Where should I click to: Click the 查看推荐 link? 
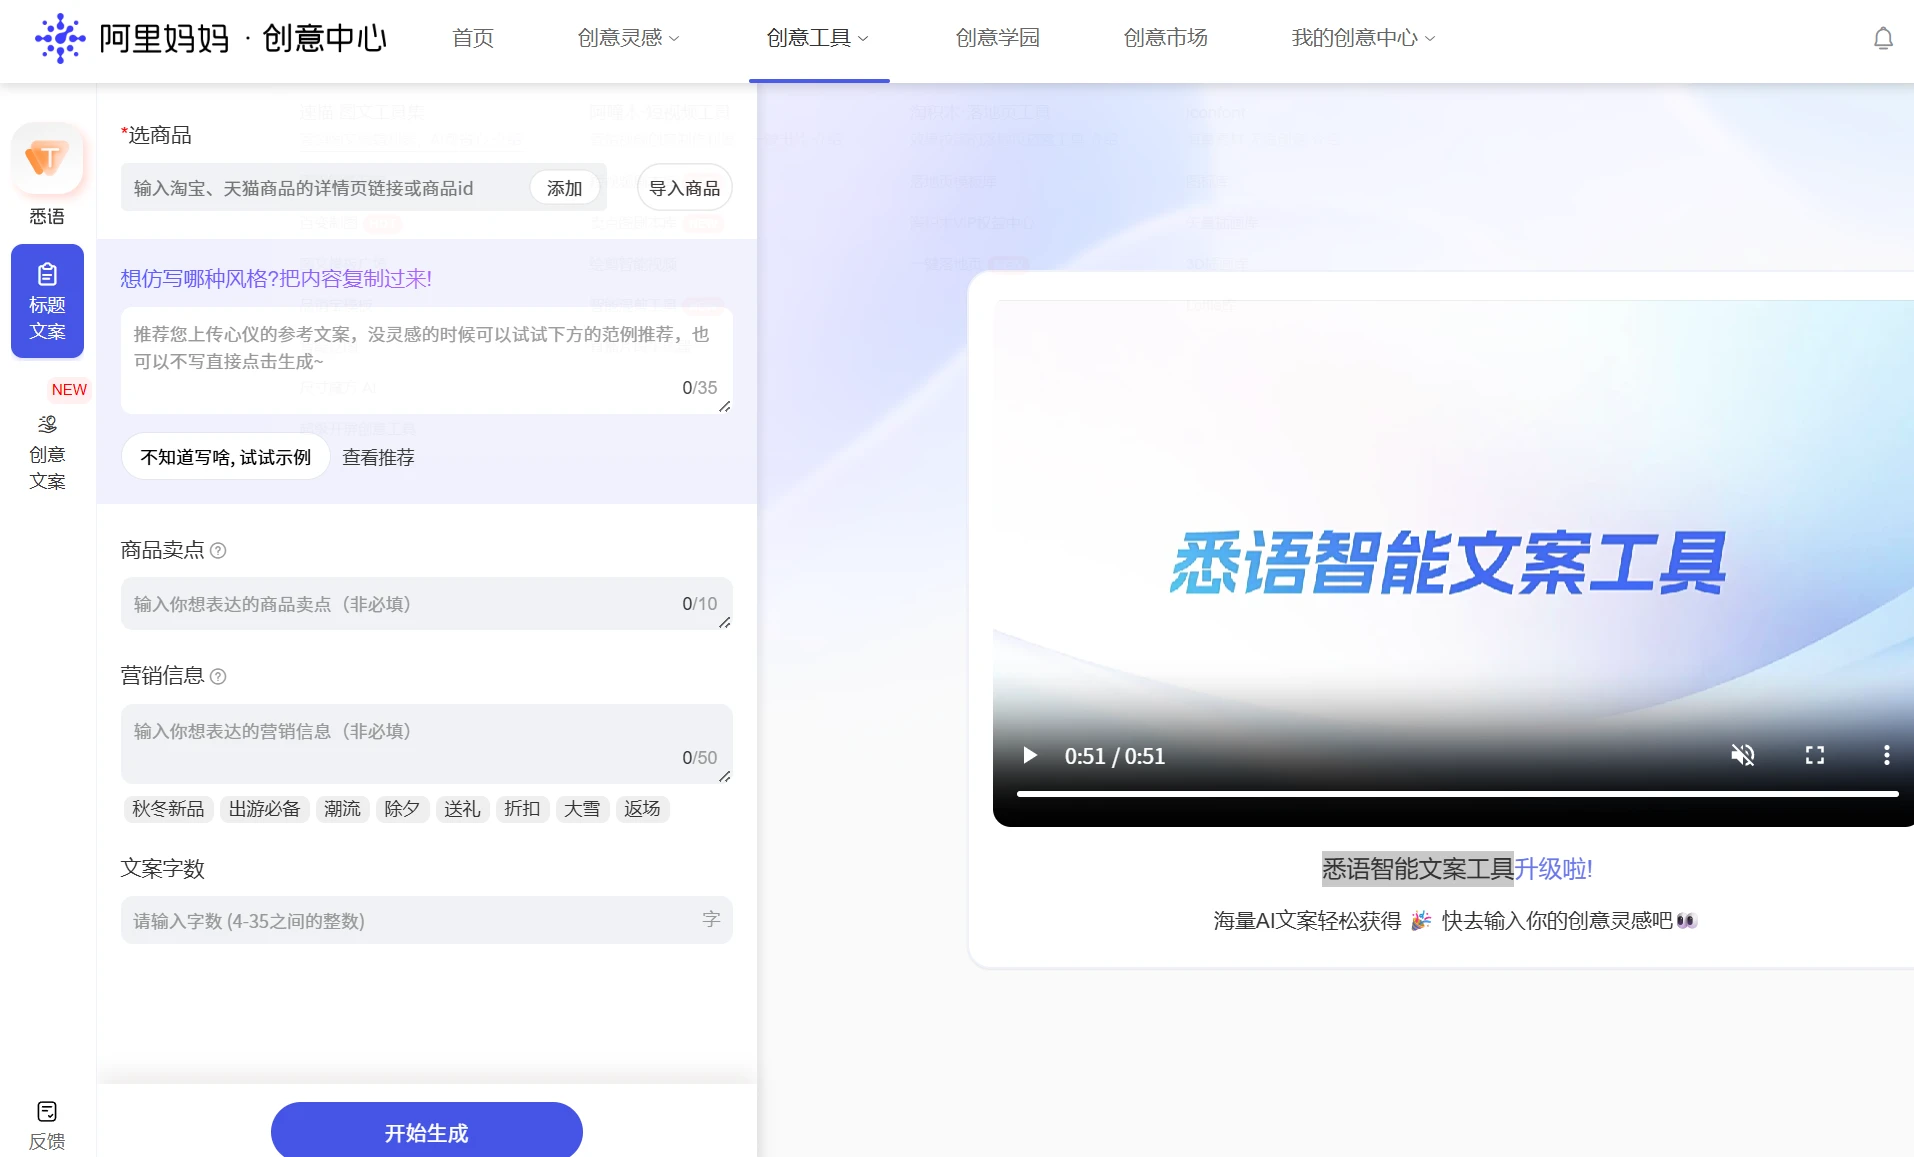(x=378, y=457)
